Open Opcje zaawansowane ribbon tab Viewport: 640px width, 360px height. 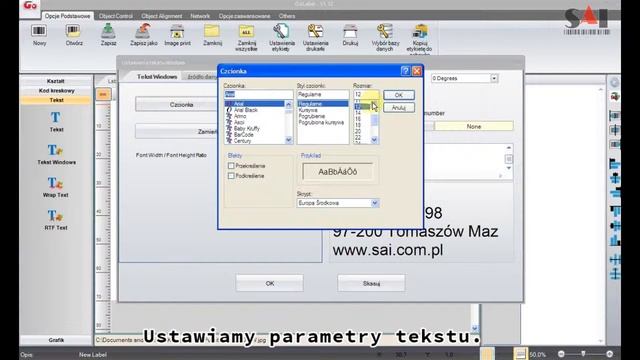click(244, 16)
